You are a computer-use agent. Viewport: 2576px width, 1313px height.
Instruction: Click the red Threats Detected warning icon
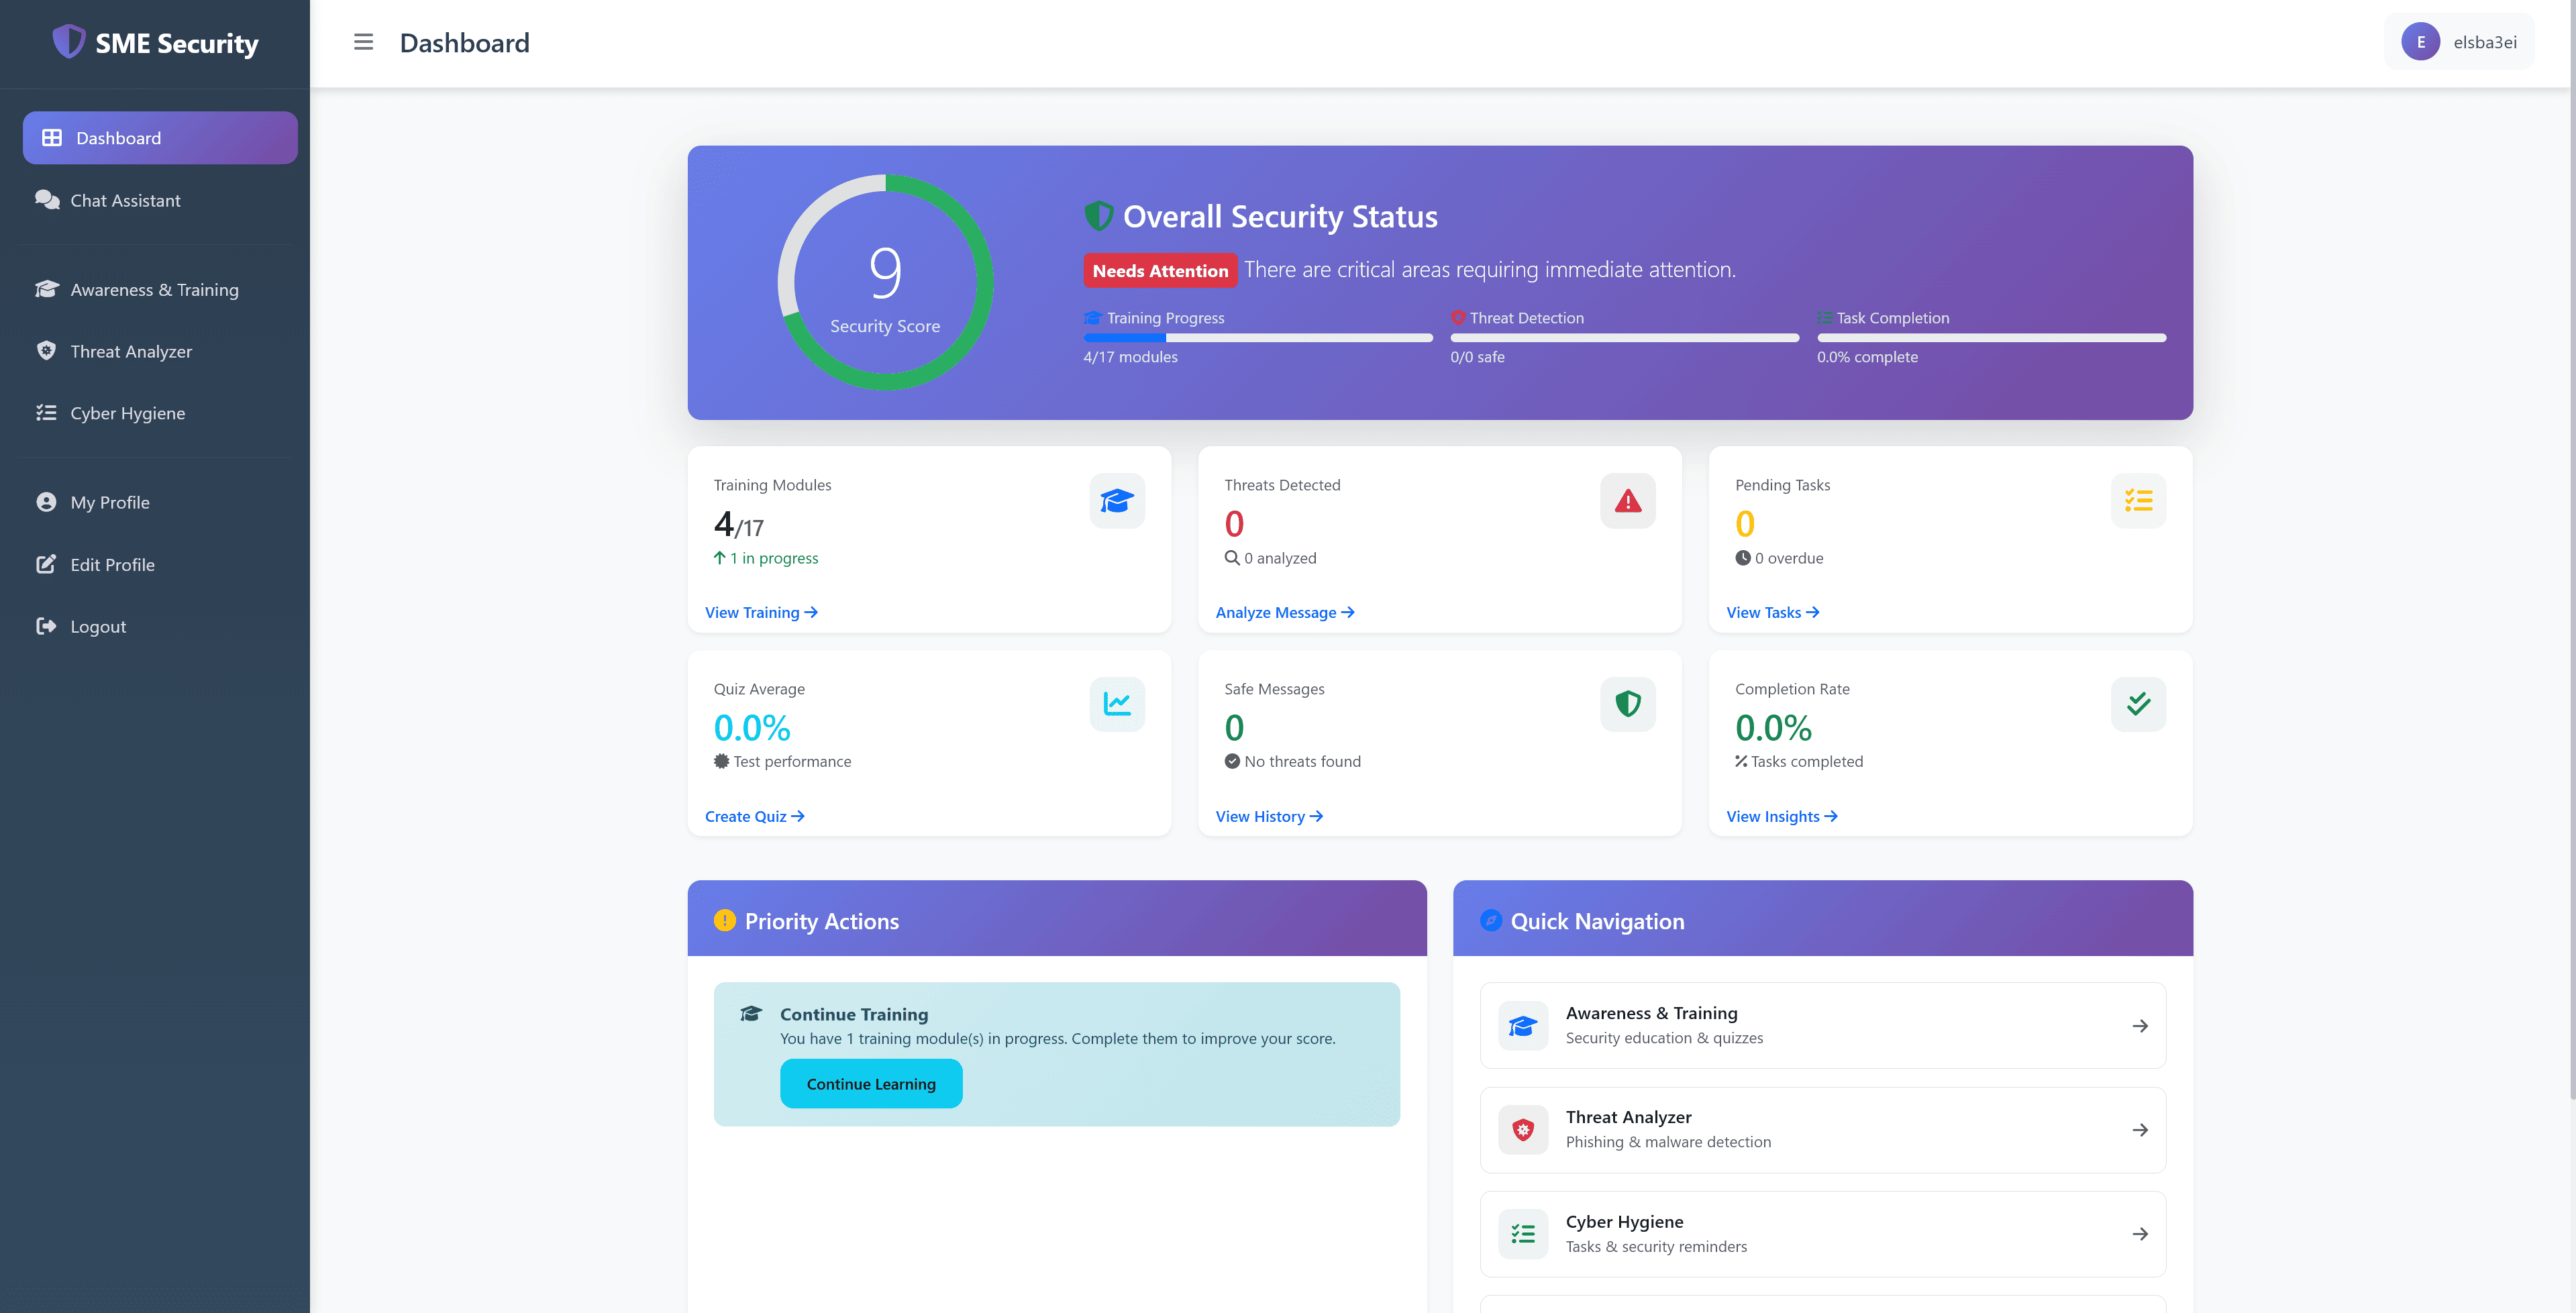tap(1627, 500)
